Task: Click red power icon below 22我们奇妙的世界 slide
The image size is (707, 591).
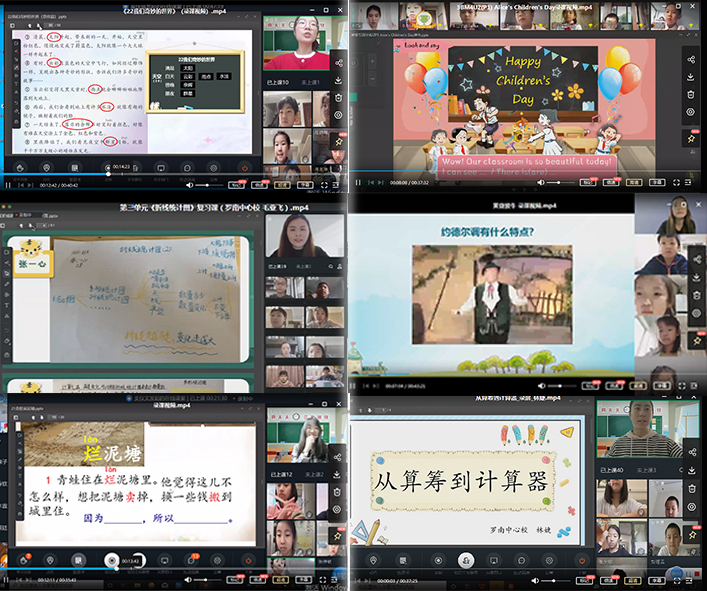Action: pos(245,169)
